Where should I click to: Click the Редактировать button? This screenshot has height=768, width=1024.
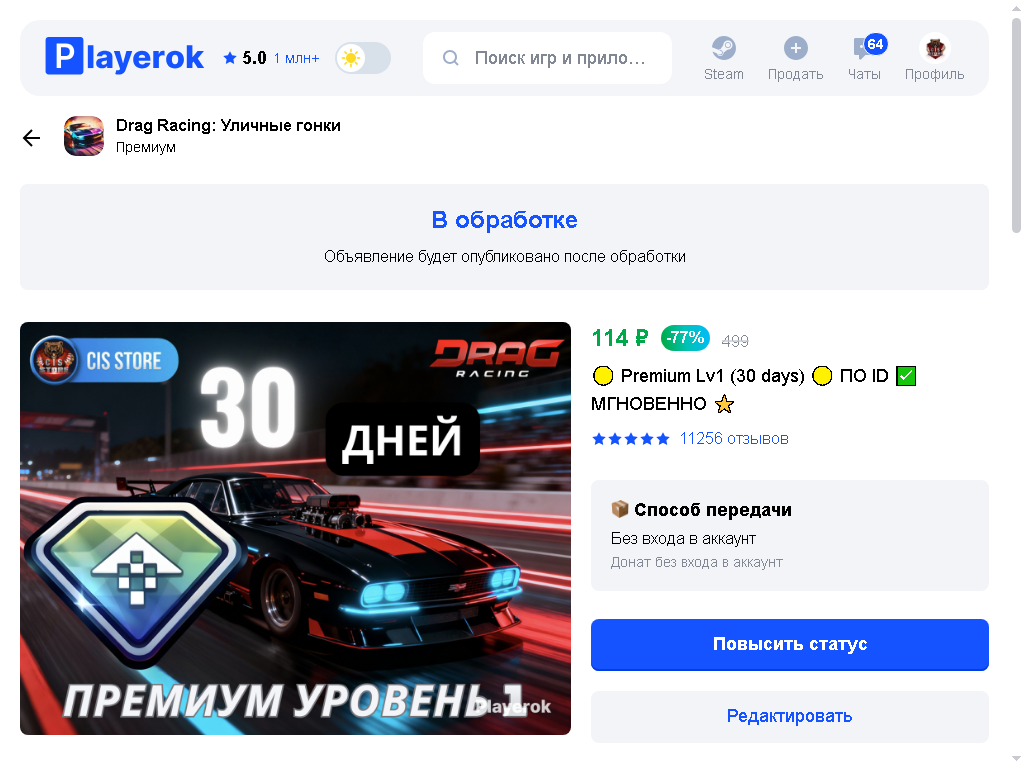(790, 716)
